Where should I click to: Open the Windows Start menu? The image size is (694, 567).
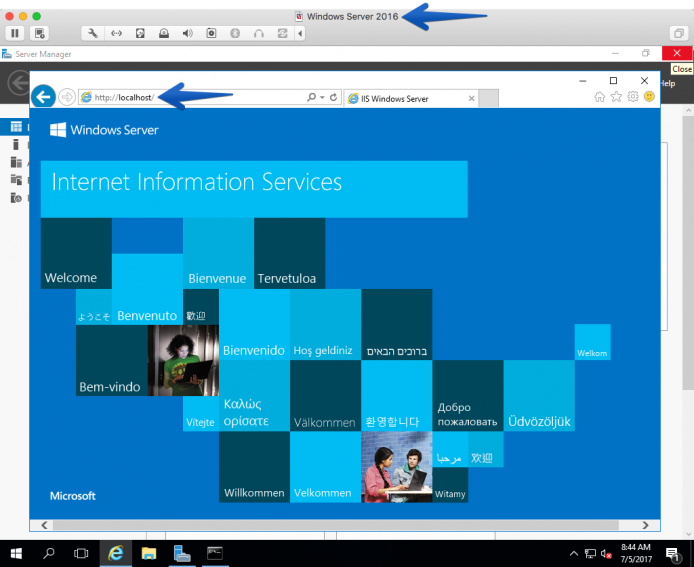[16, 553]
